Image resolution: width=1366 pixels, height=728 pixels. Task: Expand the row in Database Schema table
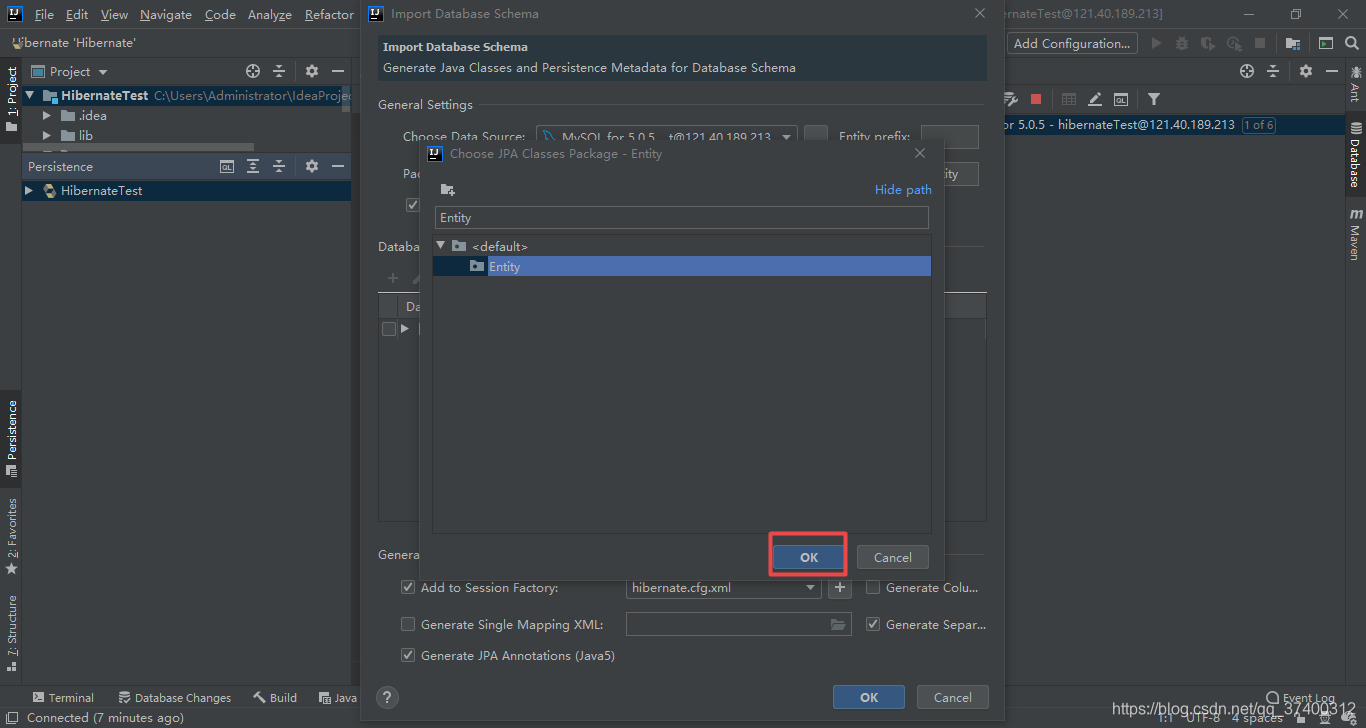click(x=405, y=329)
